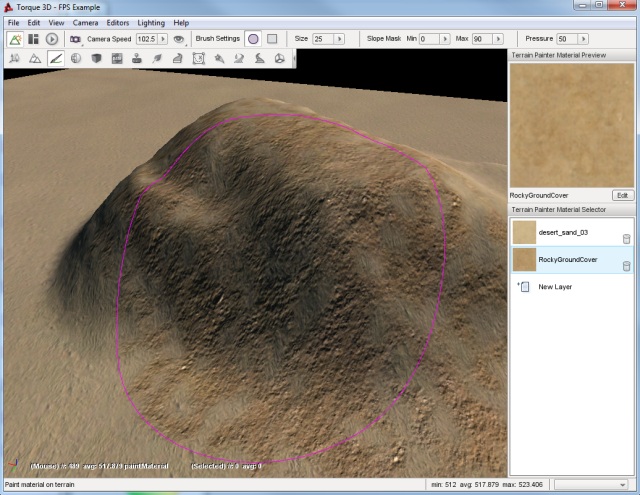
Task: Select the circle brush shape
Action: click(253, 39)
